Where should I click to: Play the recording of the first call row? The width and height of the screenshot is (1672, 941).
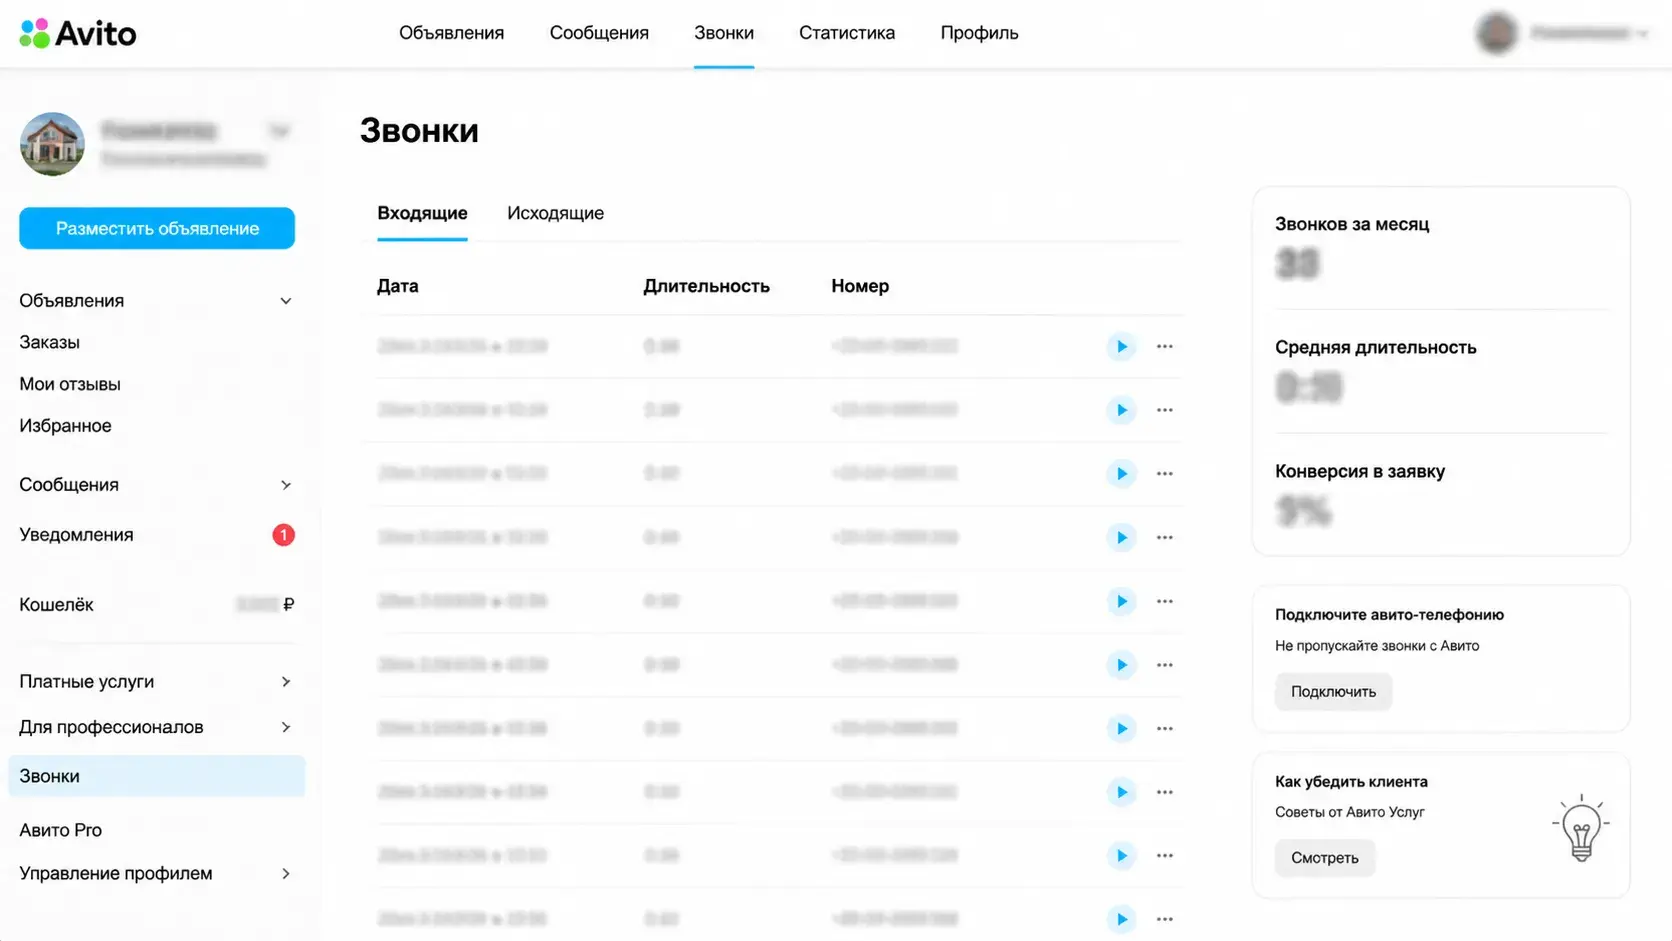(1121, 346)
